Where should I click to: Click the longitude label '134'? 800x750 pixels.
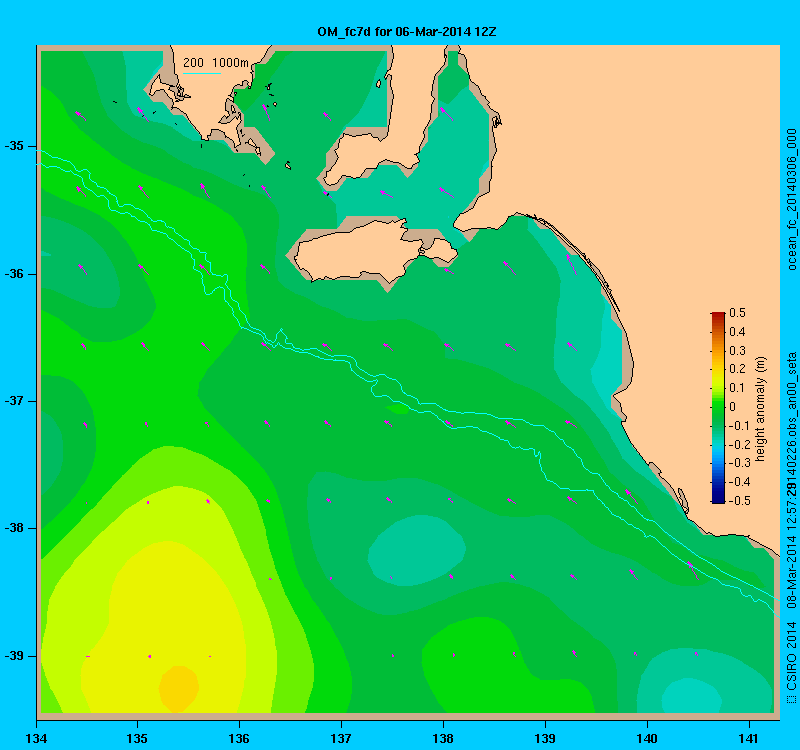point(36,739)
